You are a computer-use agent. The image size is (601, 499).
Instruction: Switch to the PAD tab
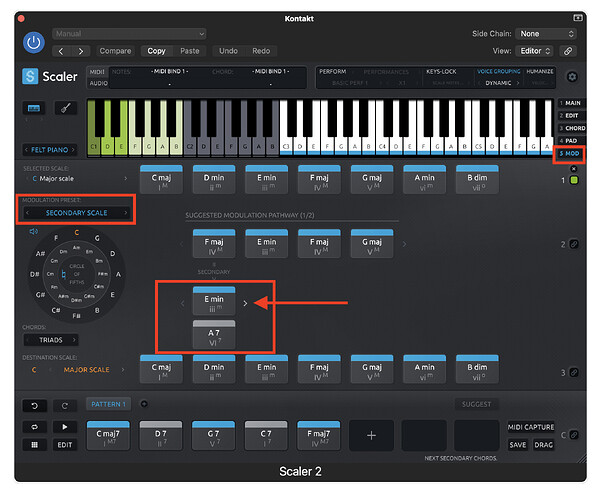pyautogui.click(x=570, y=141)
